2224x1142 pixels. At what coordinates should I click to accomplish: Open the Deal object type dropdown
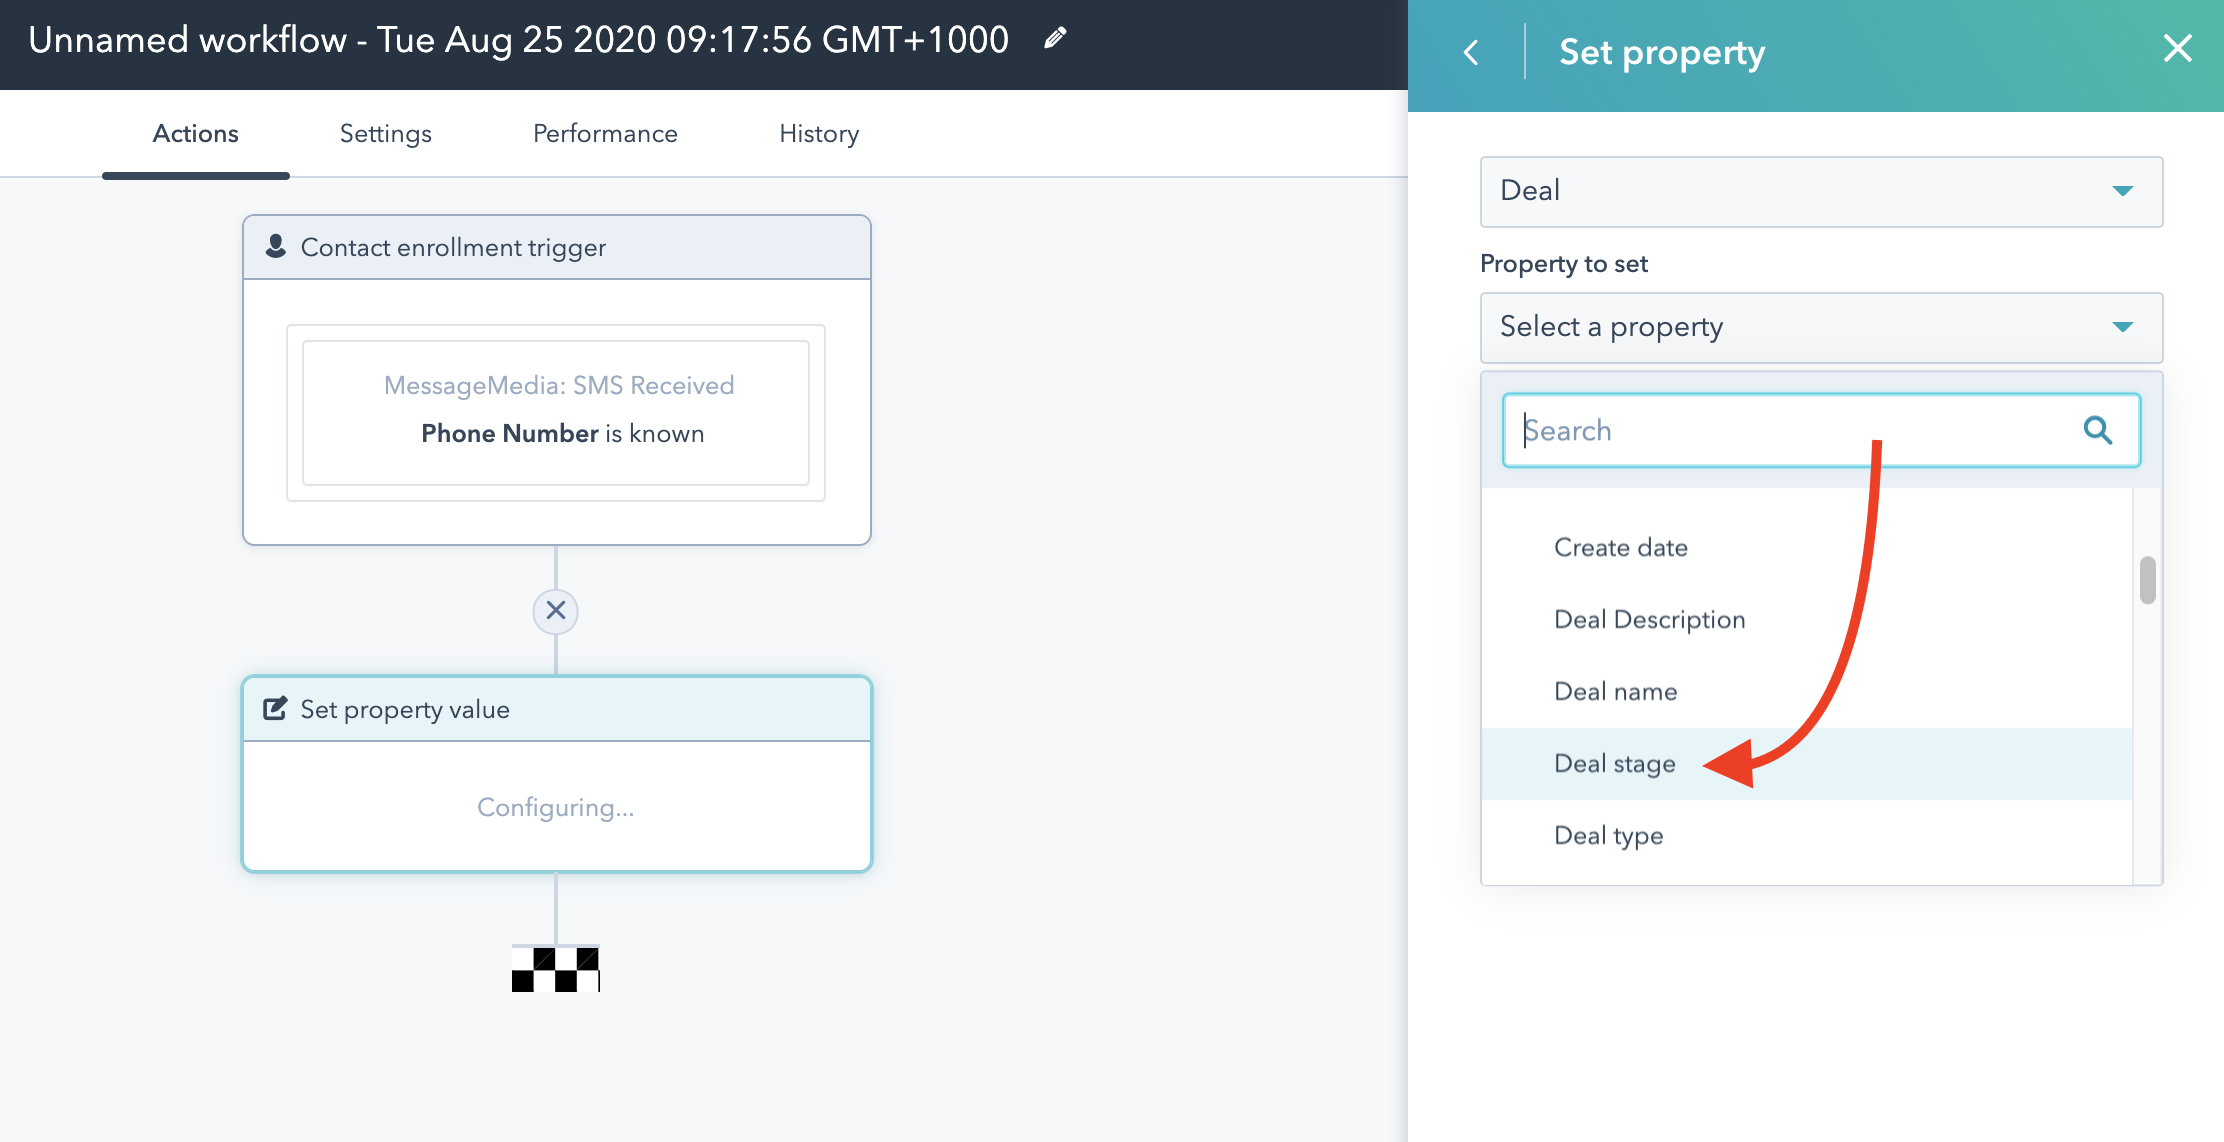1800,191
